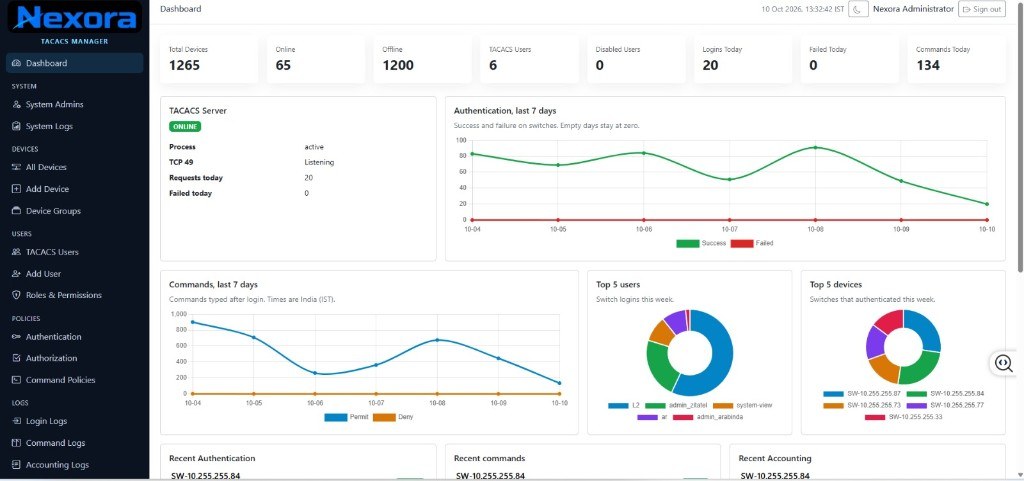This screenshot has height=481, width=1024.
Task: Open the Login Logs link
Action: [74, 421]
